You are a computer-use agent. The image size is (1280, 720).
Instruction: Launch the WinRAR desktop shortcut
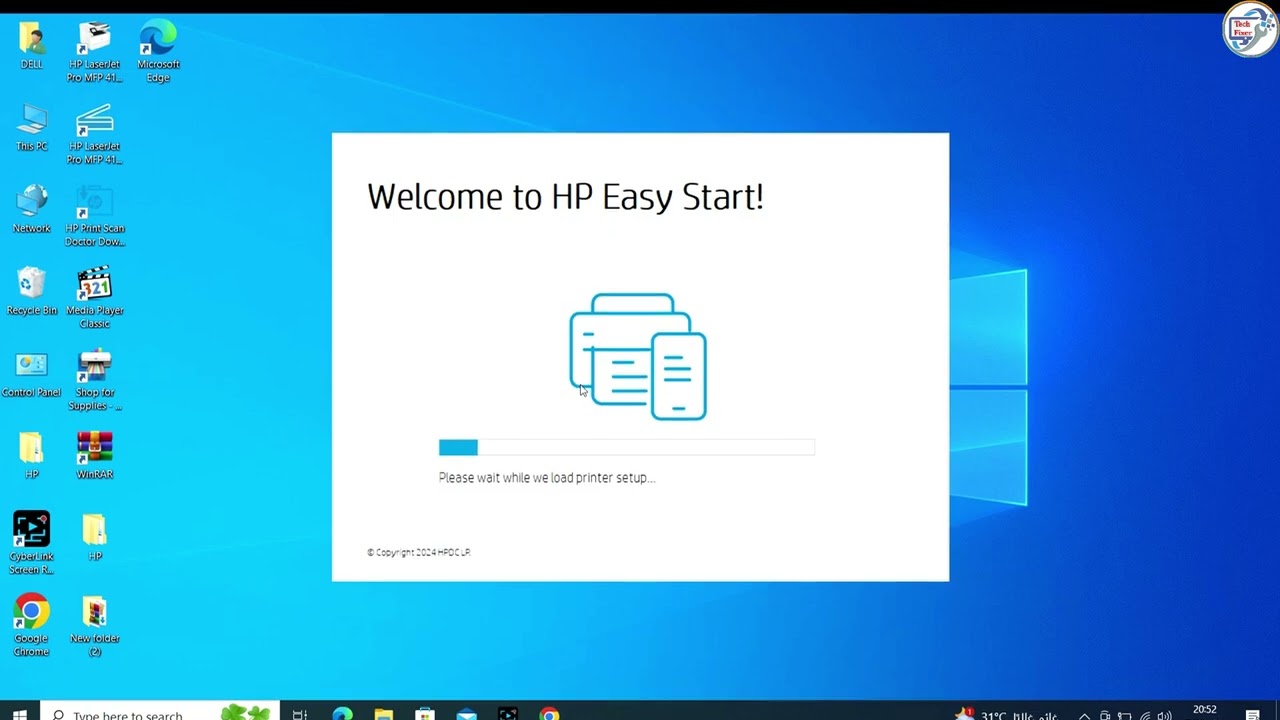pos(95,456)
